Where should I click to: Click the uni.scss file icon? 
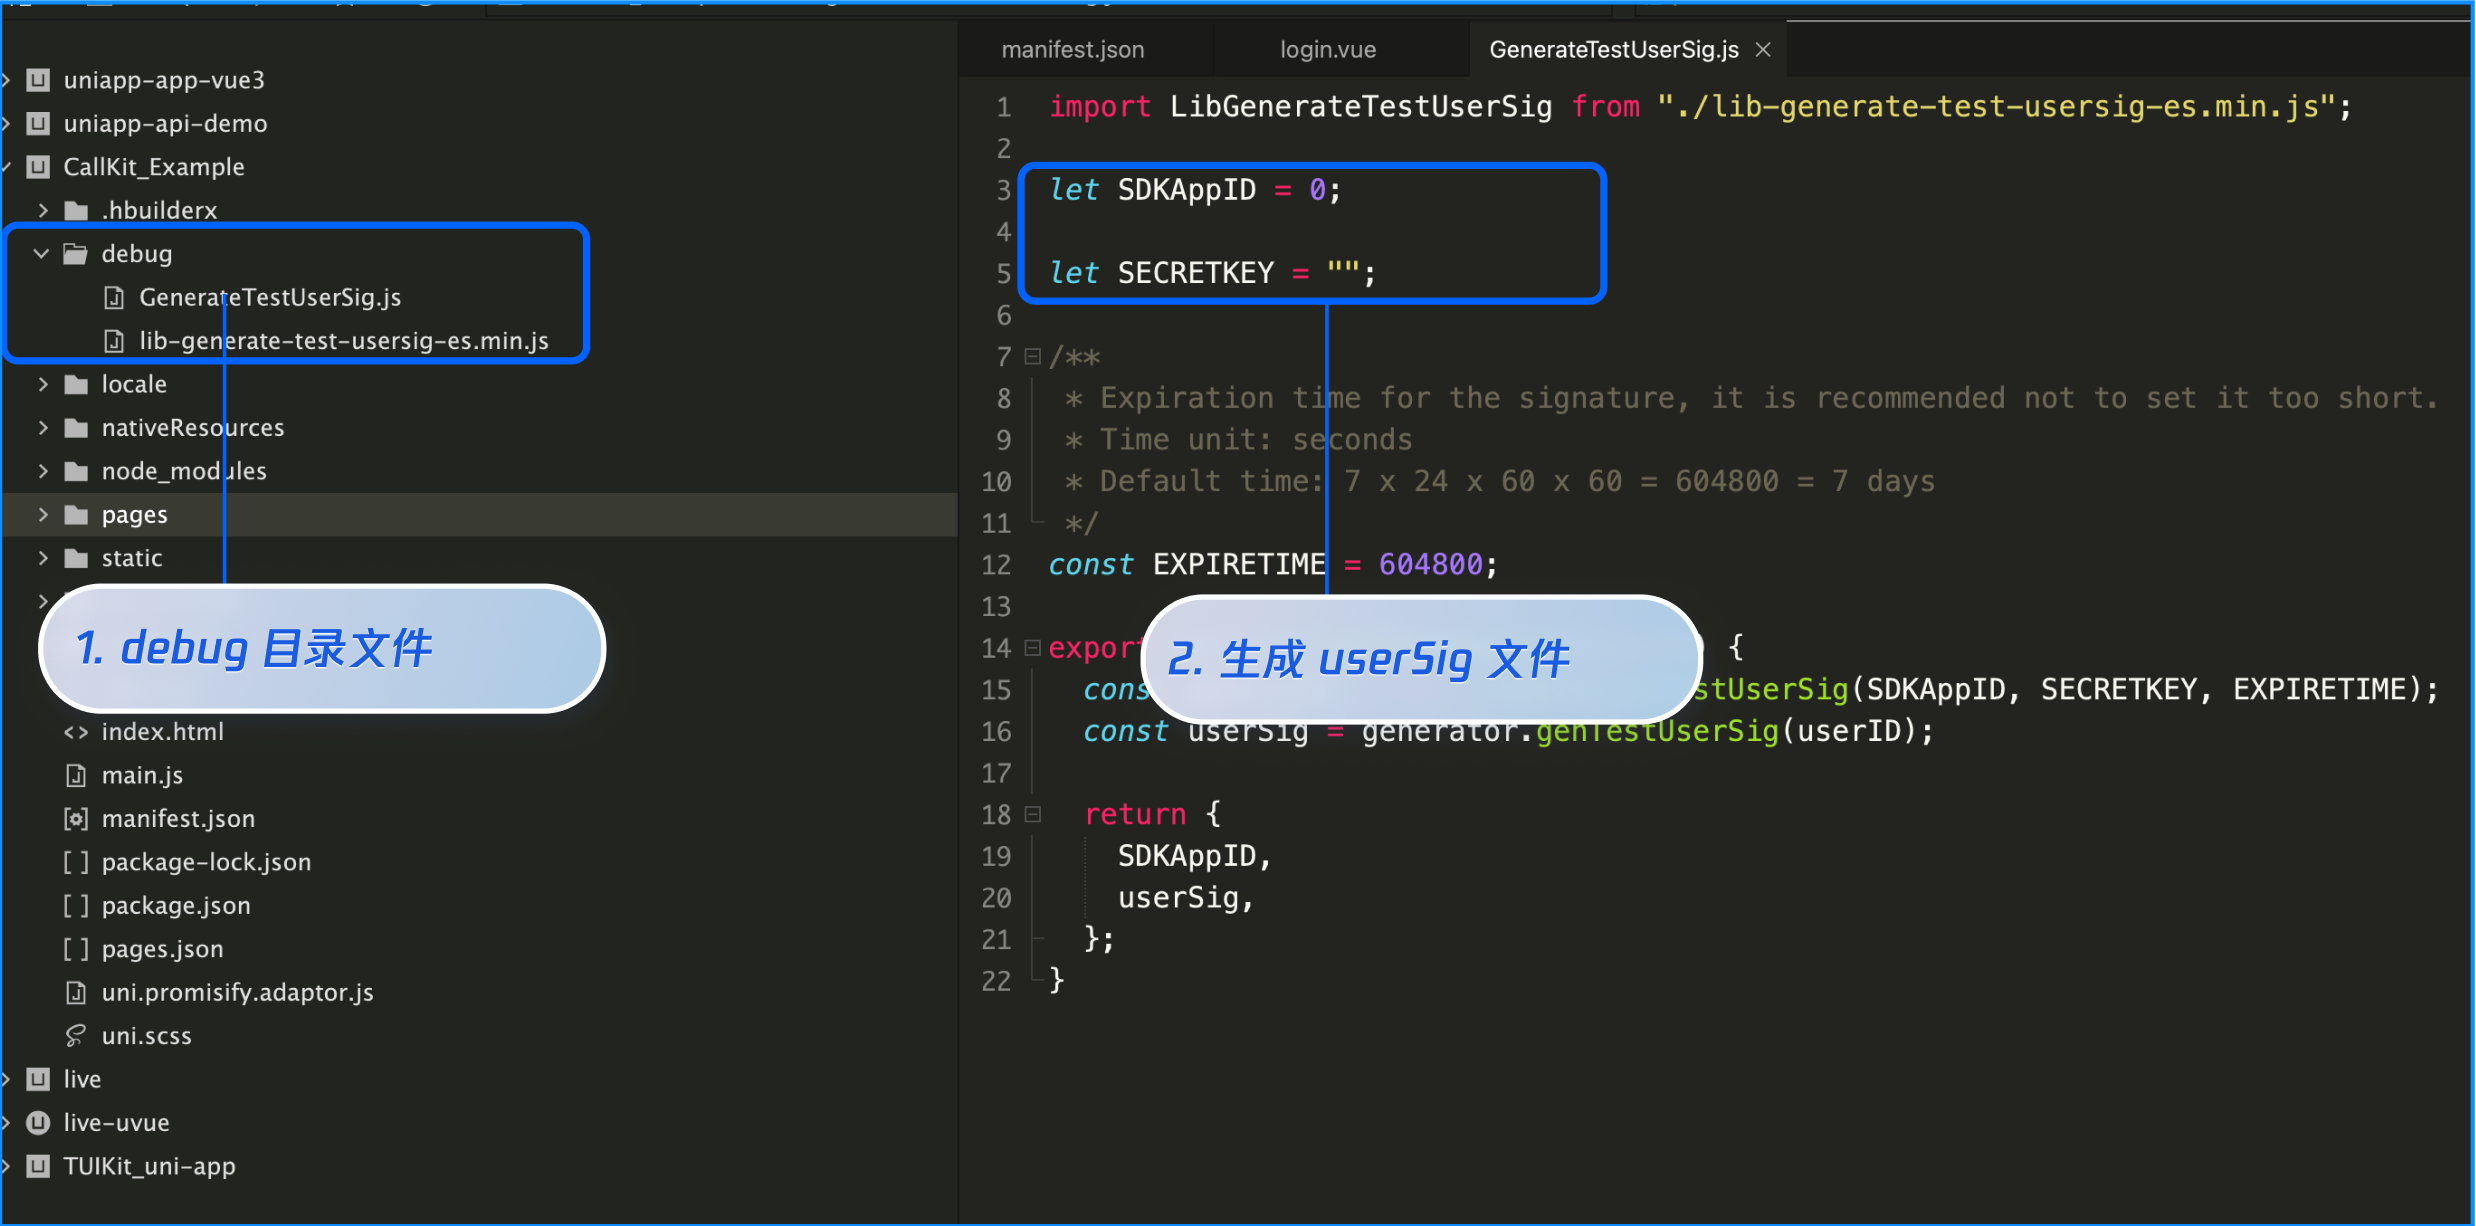tap(76, 1036)
